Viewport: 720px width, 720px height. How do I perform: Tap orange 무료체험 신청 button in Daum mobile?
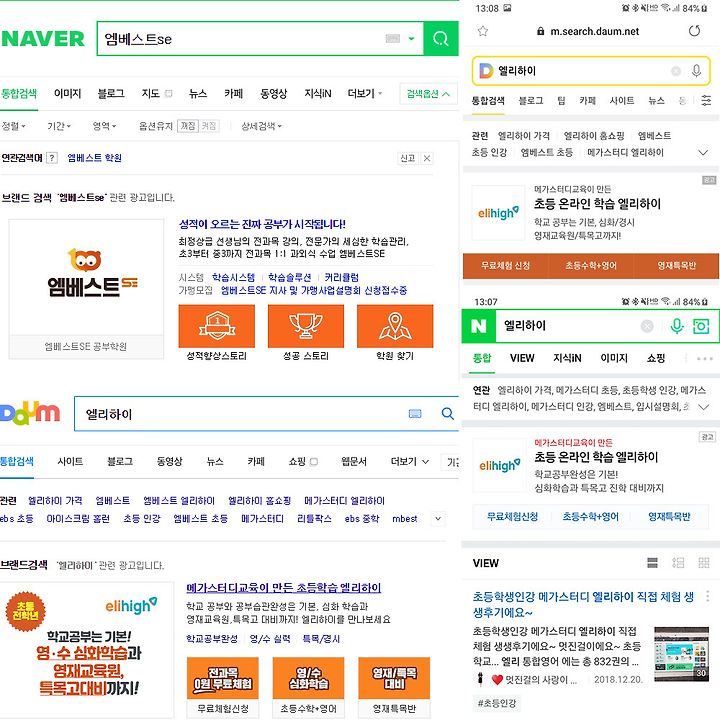click(x=506, y=266)
